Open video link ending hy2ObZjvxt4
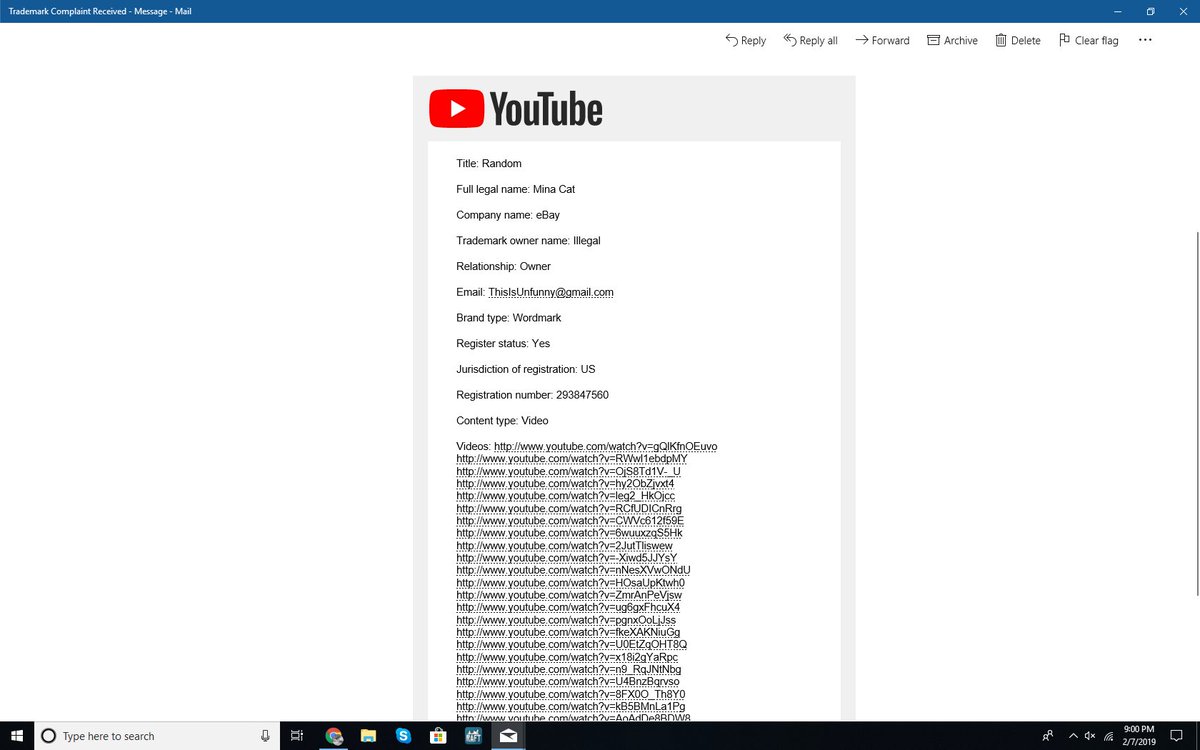 click(x=565, y=483)
